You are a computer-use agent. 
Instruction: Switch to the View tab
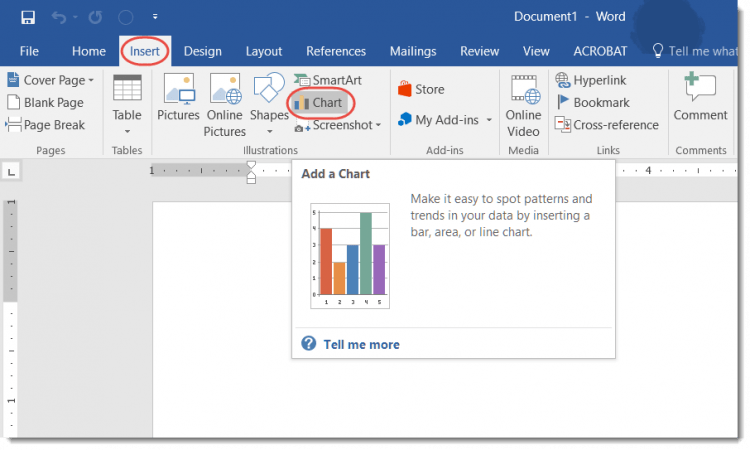coord(536,51)
